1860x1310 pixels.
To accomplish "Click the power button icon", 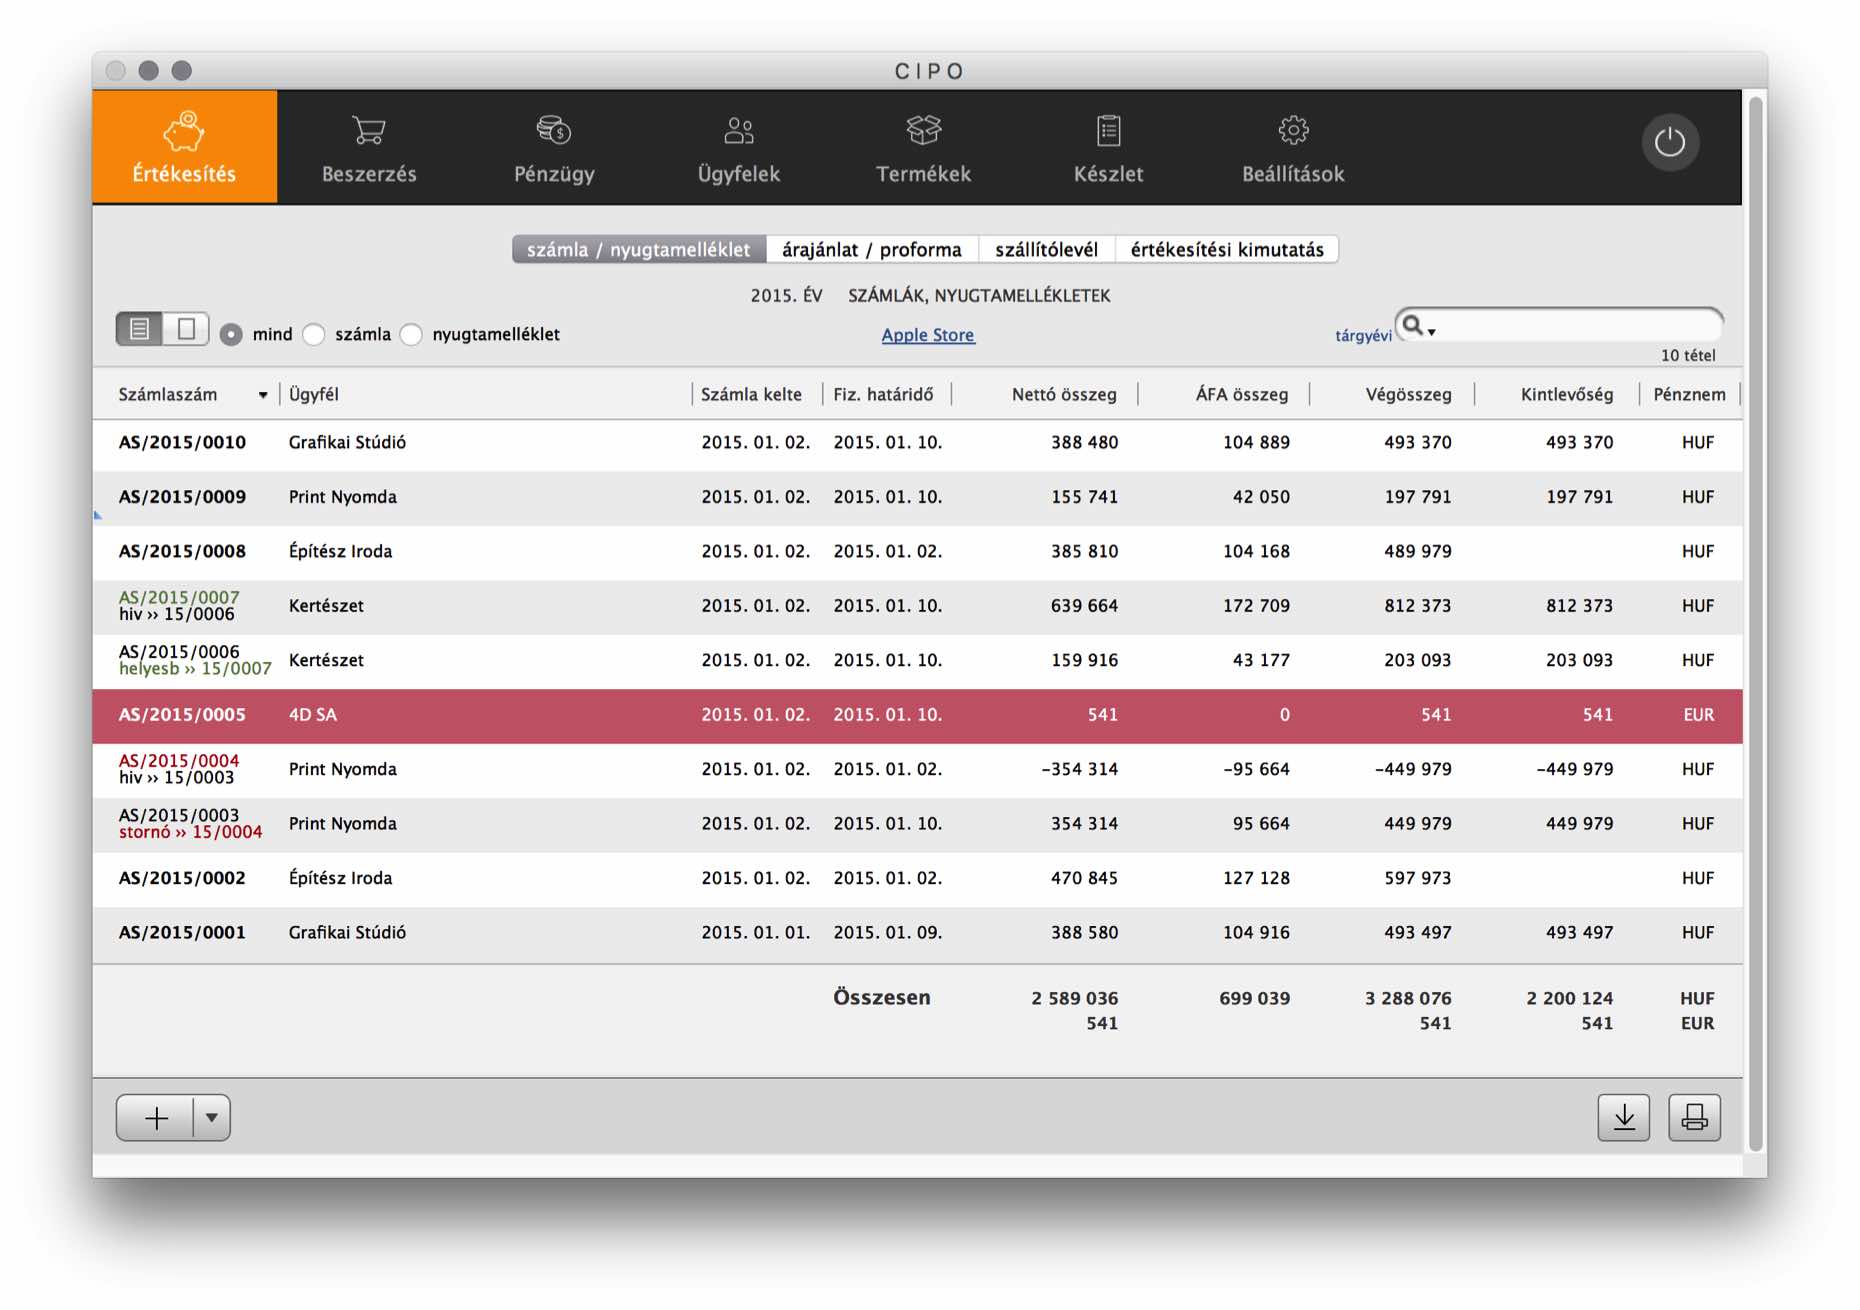I will pos(1669,143).
